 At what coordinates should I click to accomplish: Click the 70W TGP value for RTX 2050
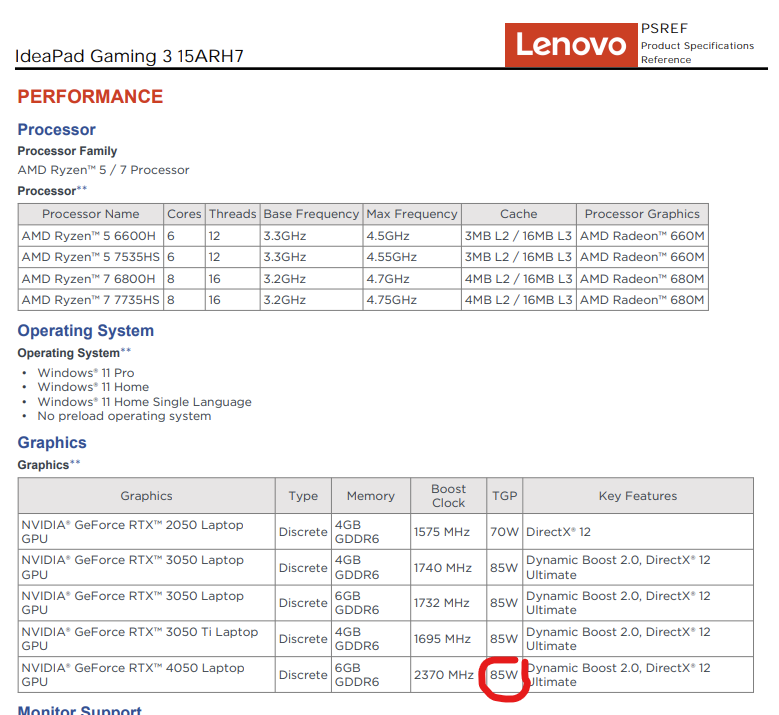click(503, 532)
